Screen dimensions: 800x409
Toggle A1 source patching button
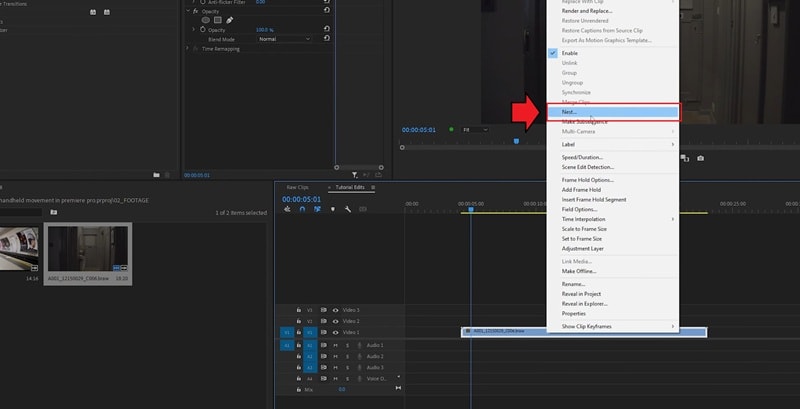point(287,345)
